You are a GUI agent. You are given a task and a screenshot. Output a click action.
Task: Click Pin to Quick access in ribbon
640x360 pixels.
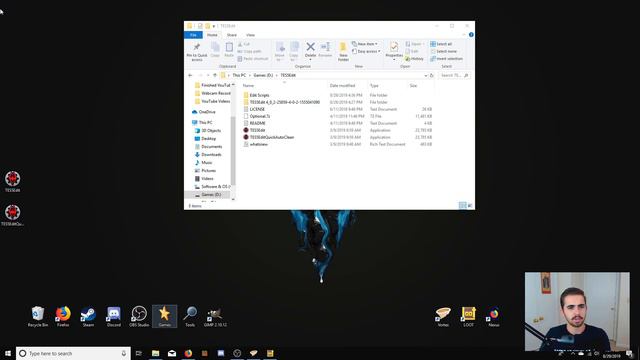(x=197, y=52)
